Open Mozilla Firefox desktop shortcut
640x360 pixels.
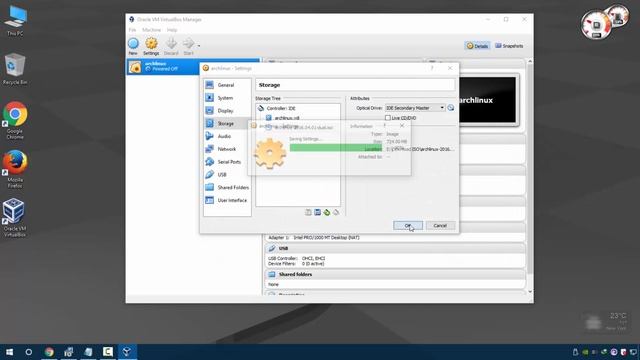click(x=15, y=169)
